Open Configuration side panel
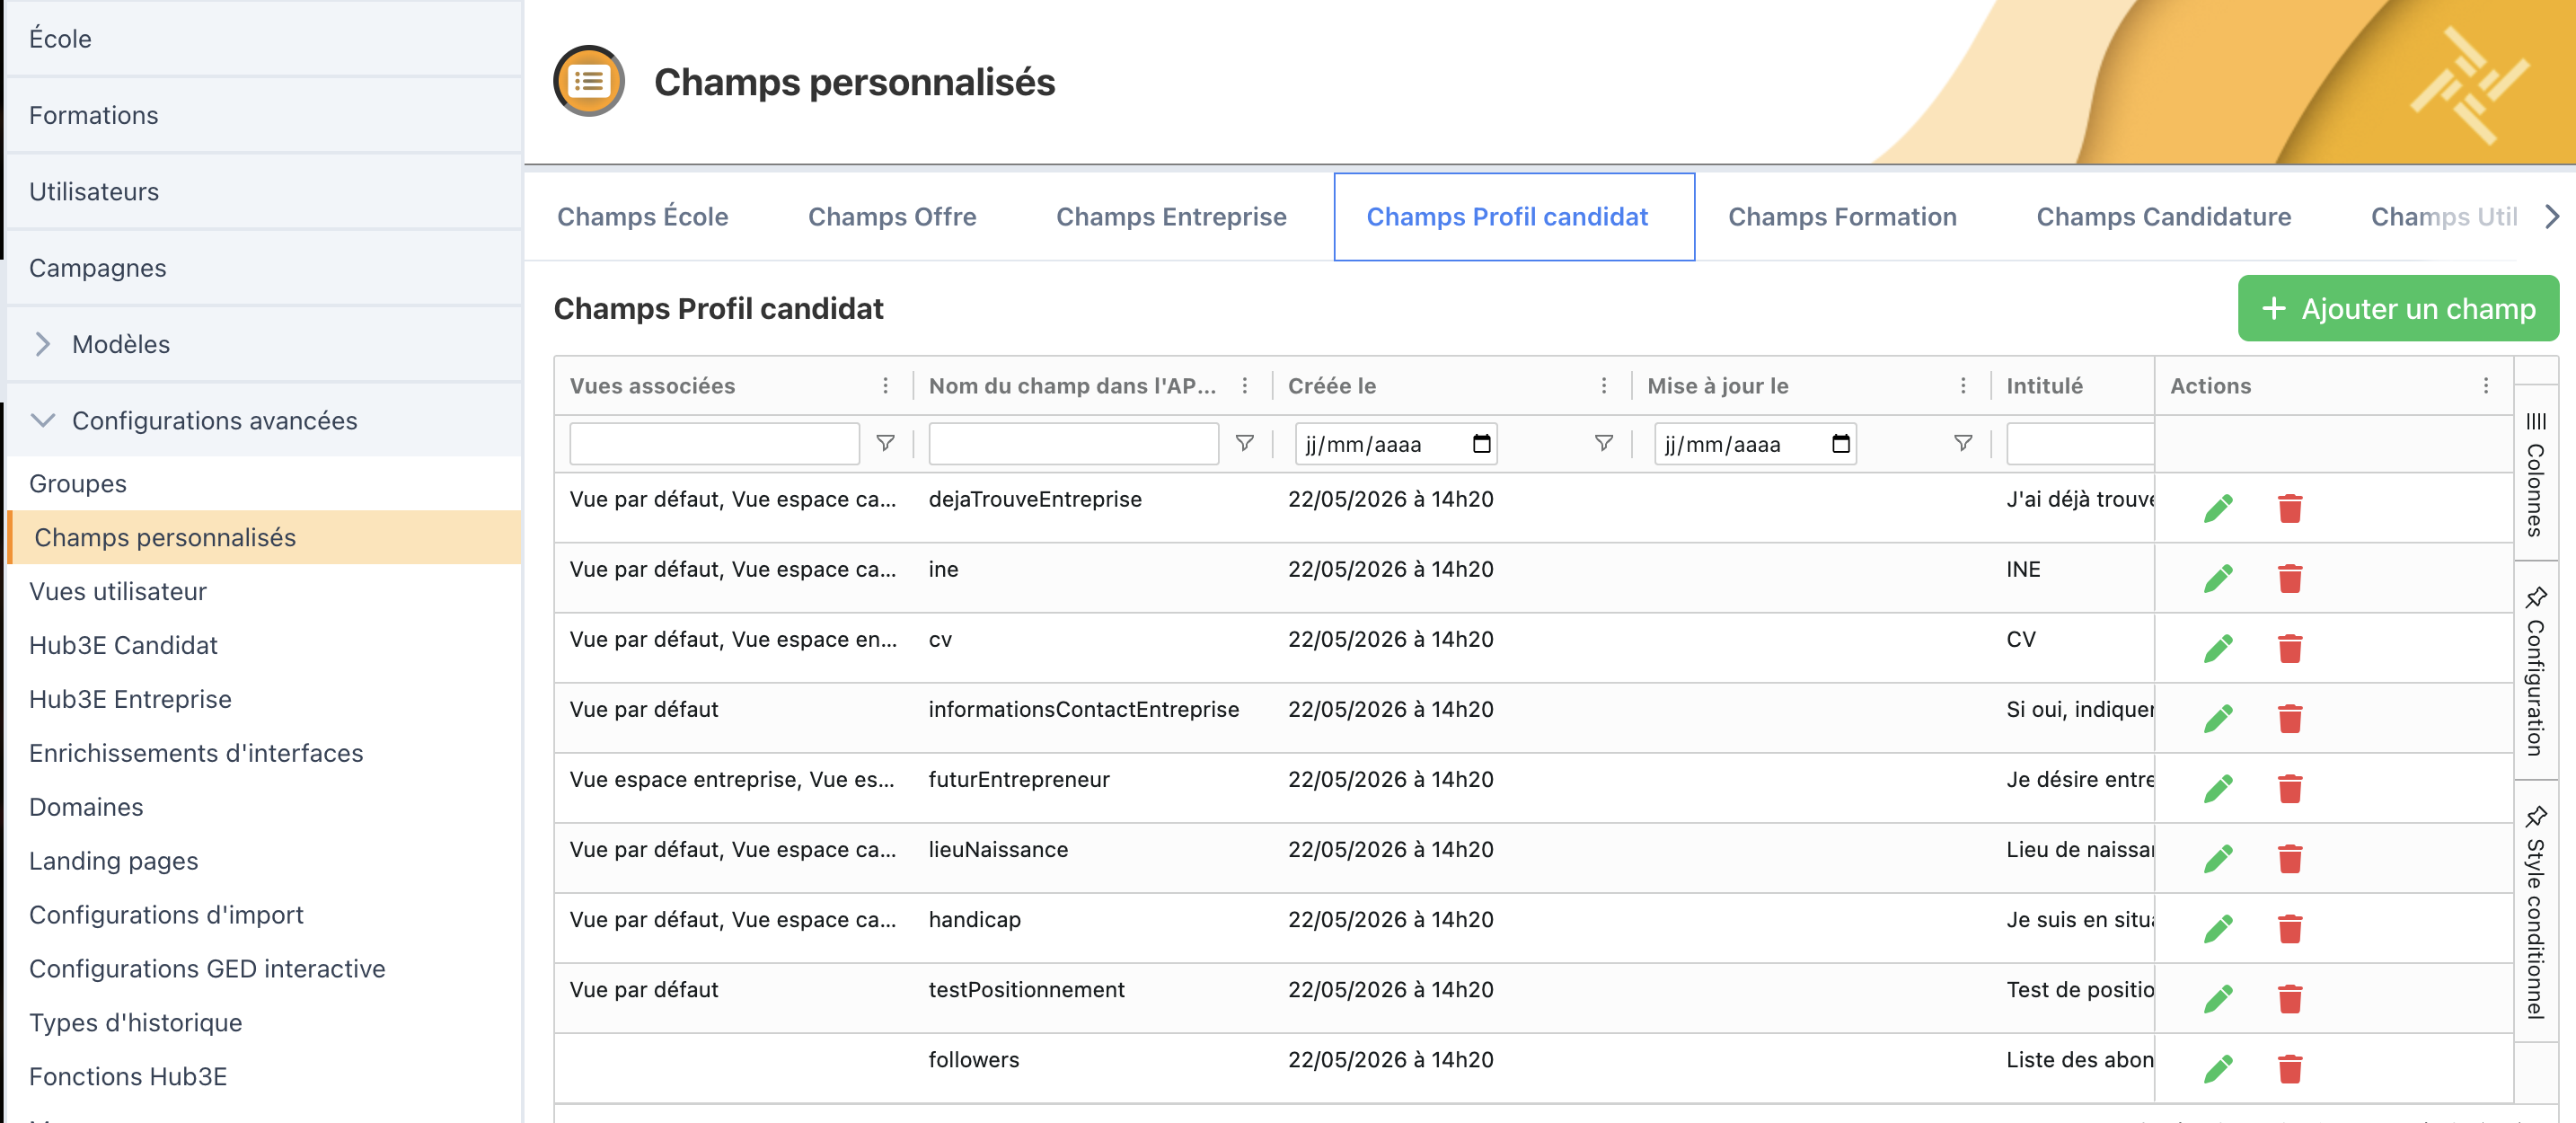2576x1123 pixels. coord(2535,670)
